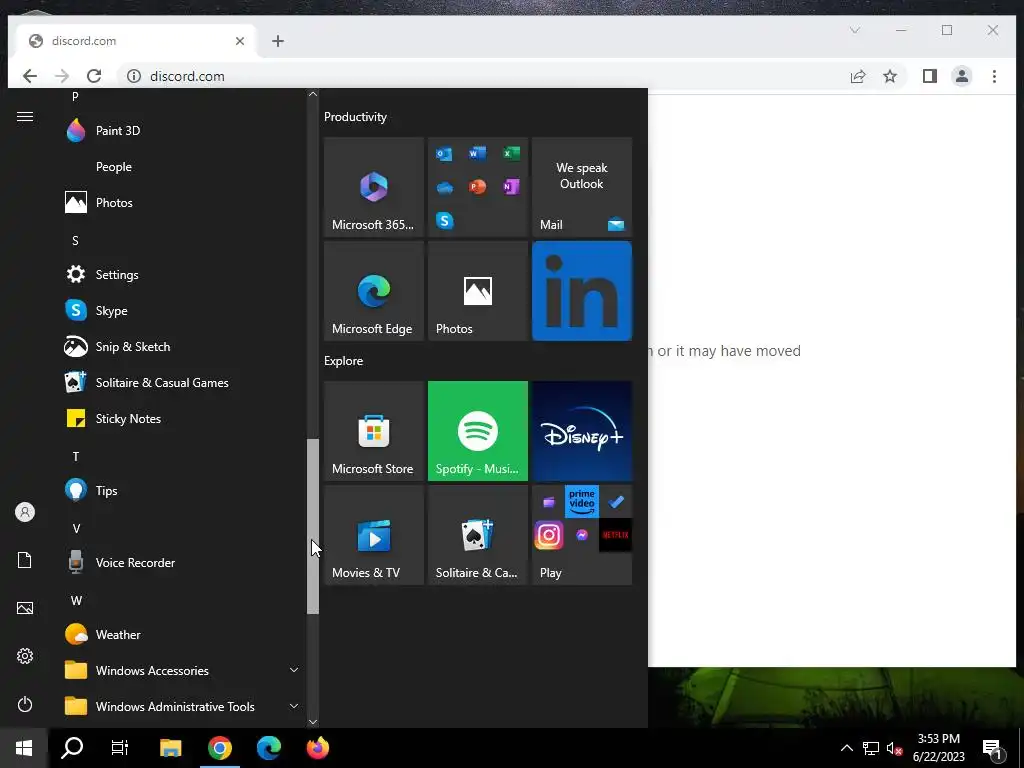Viewport: 1024px width, 768px height.
Task: Go back in Chrome
Action: click(x=29, y=76)
